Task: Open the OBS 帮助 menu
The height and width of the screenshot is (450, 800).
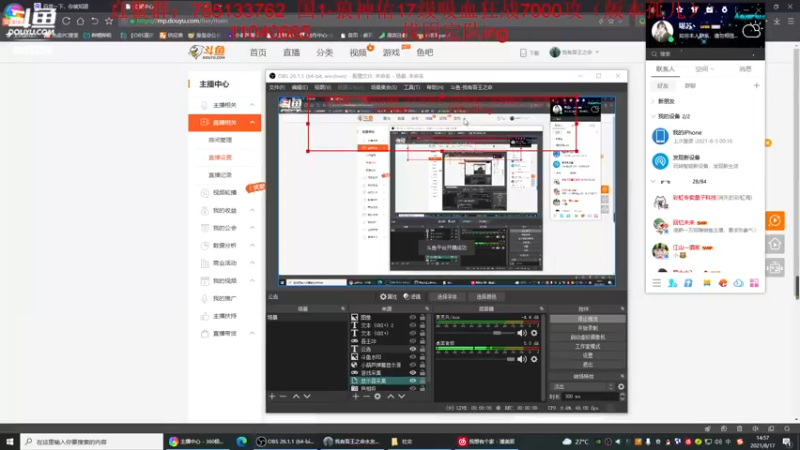Action: pyautogui.click(x=435, y=87)
